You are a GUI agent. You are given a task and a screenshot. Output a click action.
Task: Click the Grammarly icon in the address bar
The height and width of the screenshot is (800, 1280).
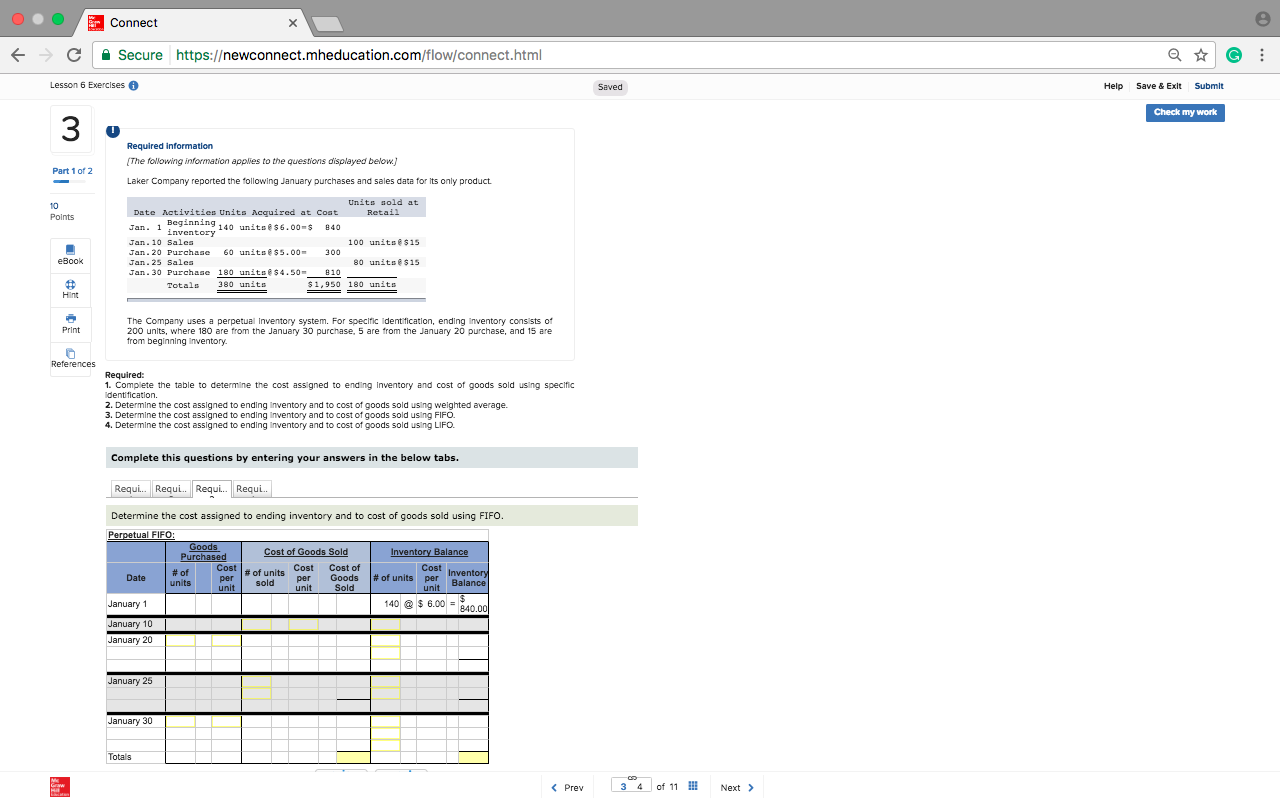click(x=1234, y=55)
